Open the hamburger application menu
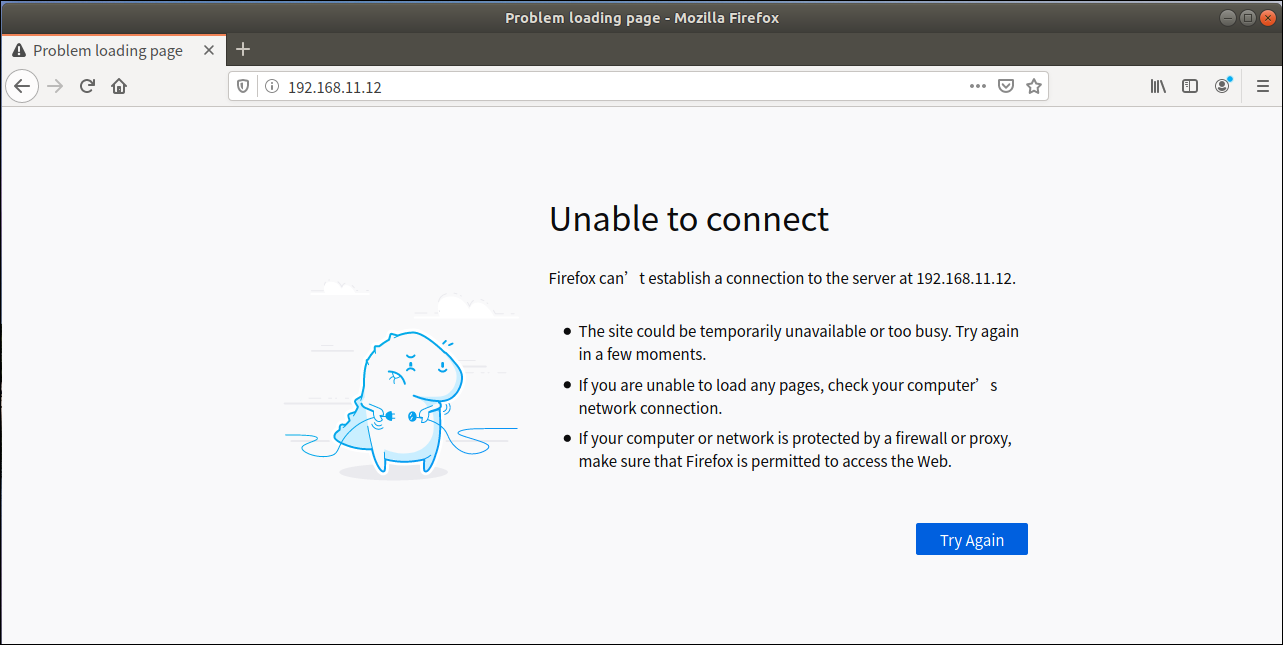Viewport: 1283px width, 645px height. (x=1262, y=87)
